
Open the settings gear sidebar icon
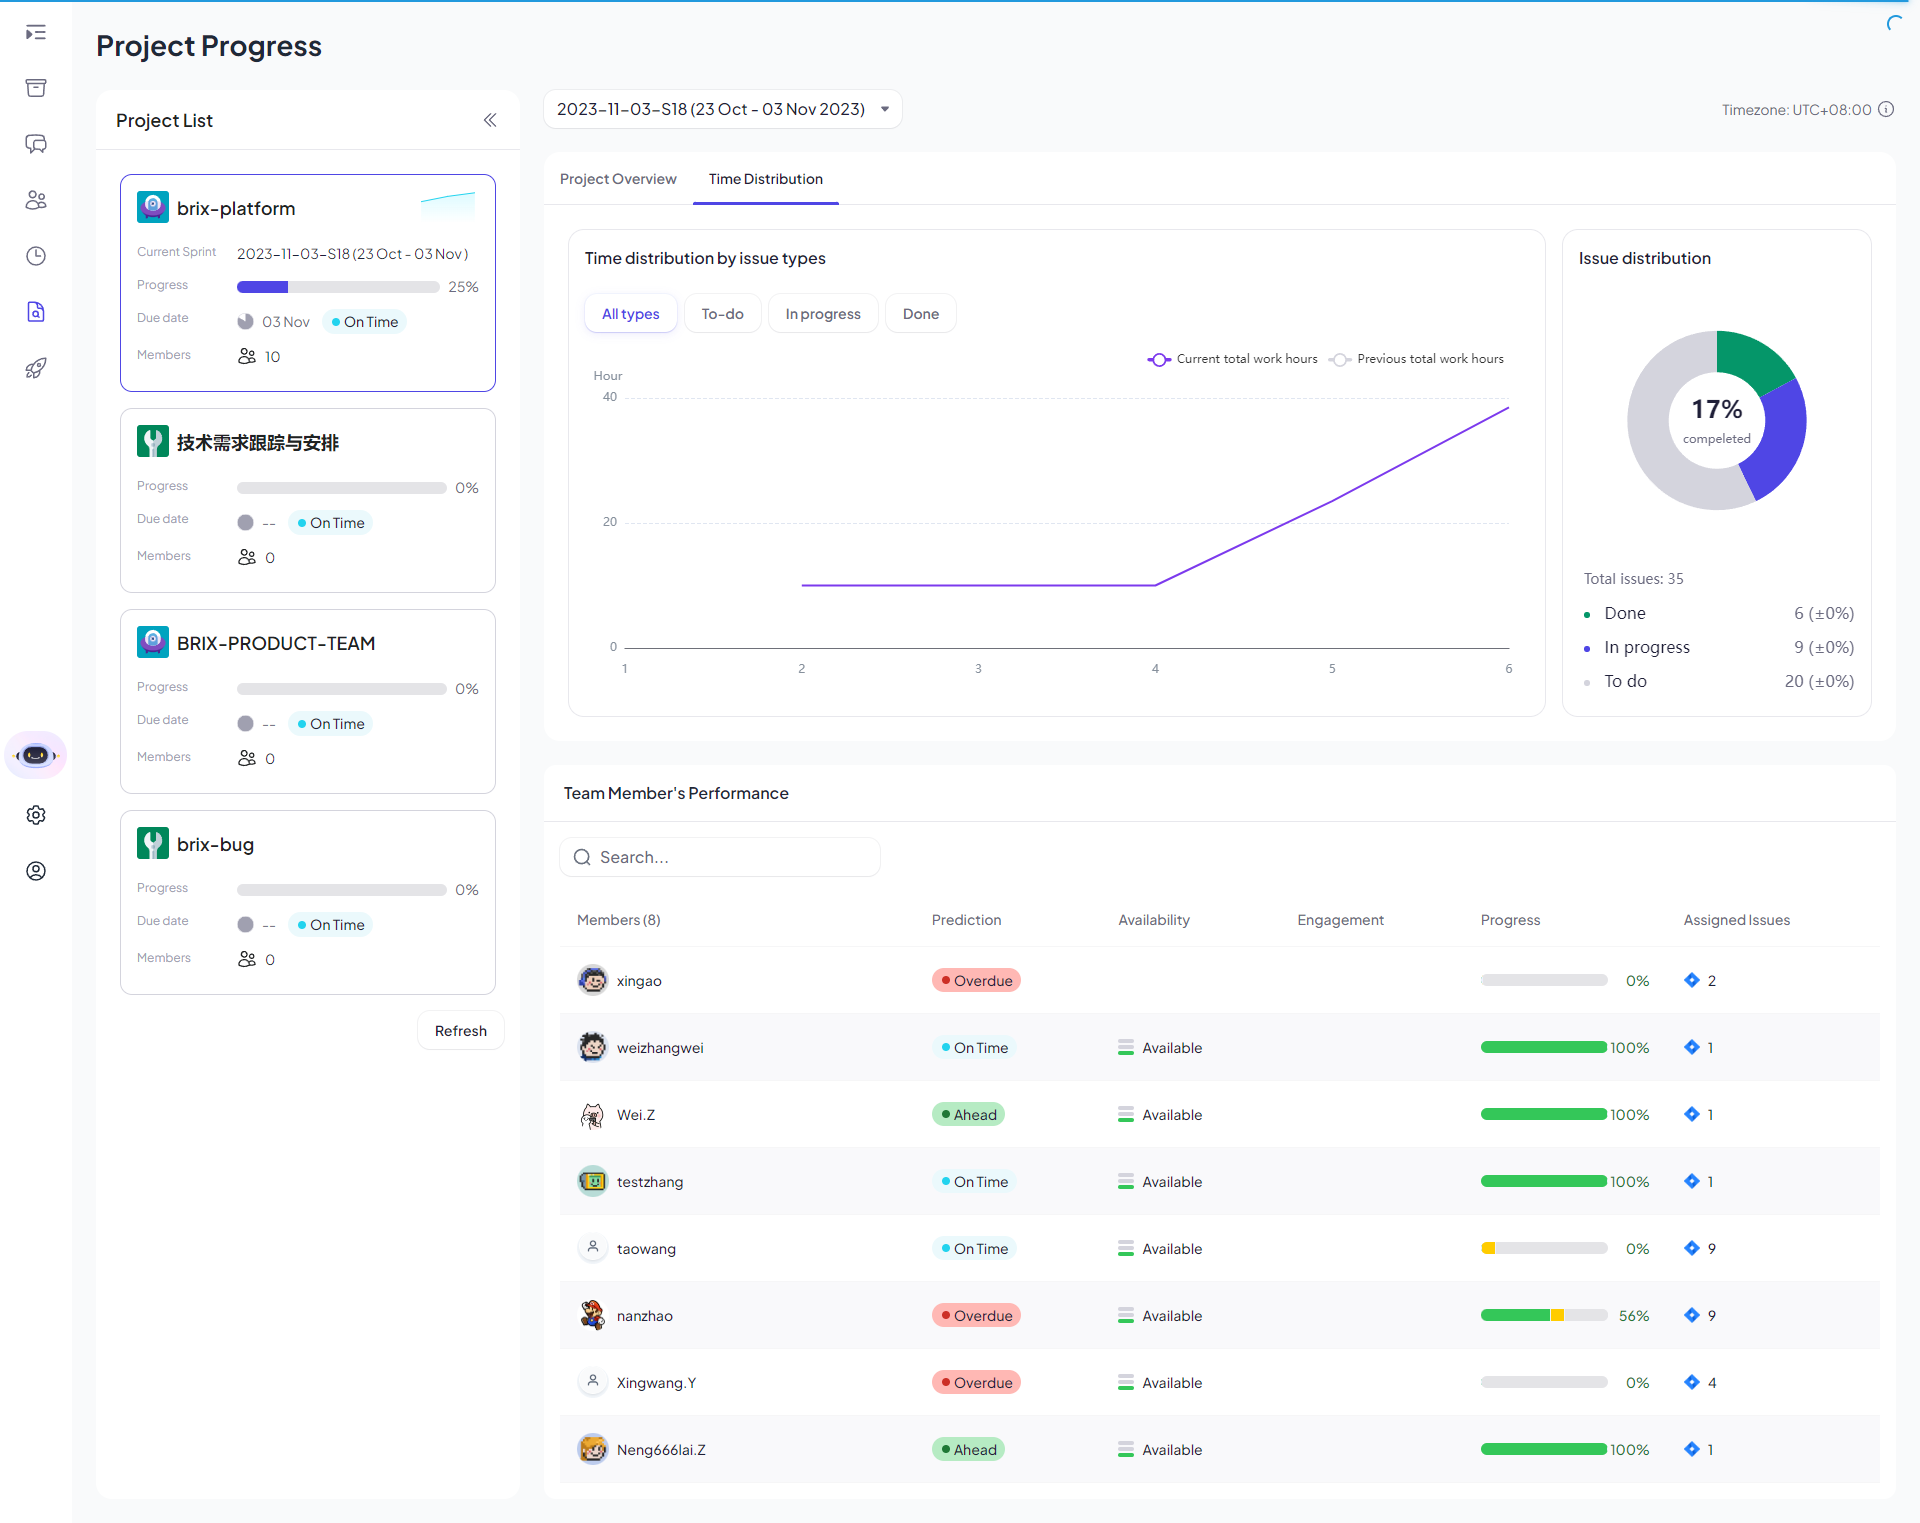[36, 815]
